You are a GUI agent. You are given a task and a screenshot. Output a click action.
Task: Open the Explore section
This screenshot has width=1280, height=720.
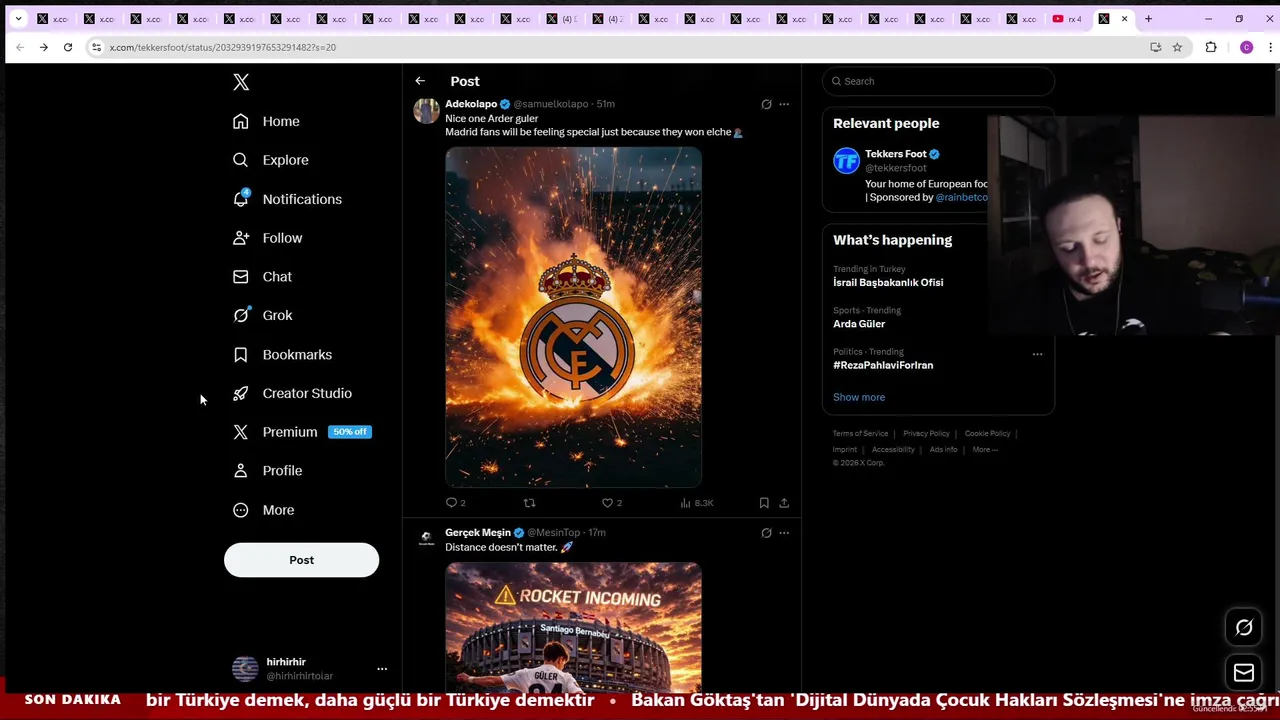[x=270, y=160]
